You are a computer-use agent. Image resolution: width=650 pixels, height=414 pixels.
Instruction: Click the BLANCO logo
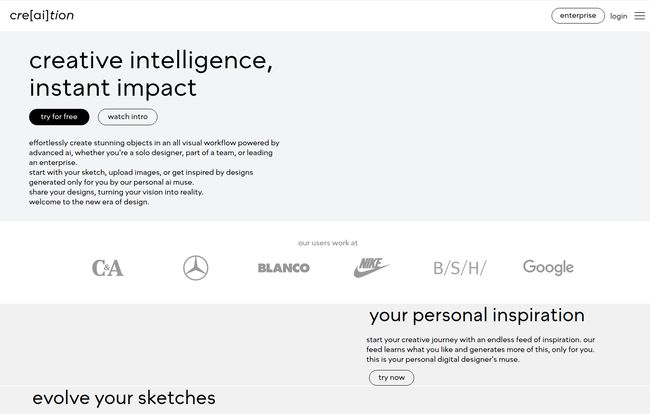tap(284, 268)
